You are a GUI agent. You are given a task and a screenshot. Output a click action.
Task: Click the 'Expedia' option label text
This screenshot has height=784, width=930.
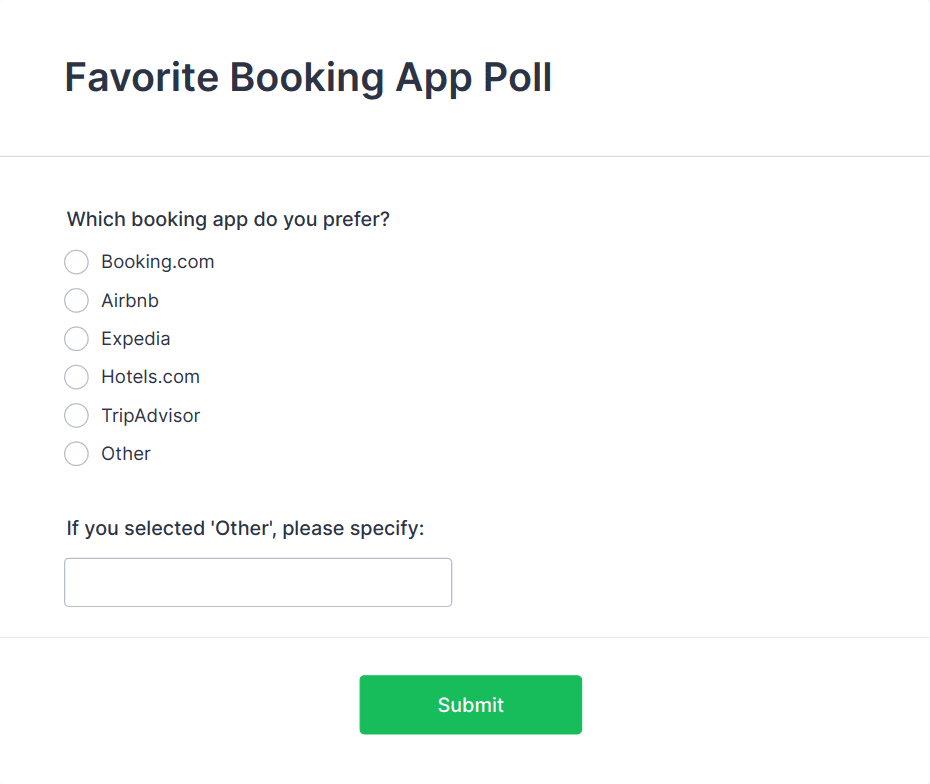pos(135,339)
